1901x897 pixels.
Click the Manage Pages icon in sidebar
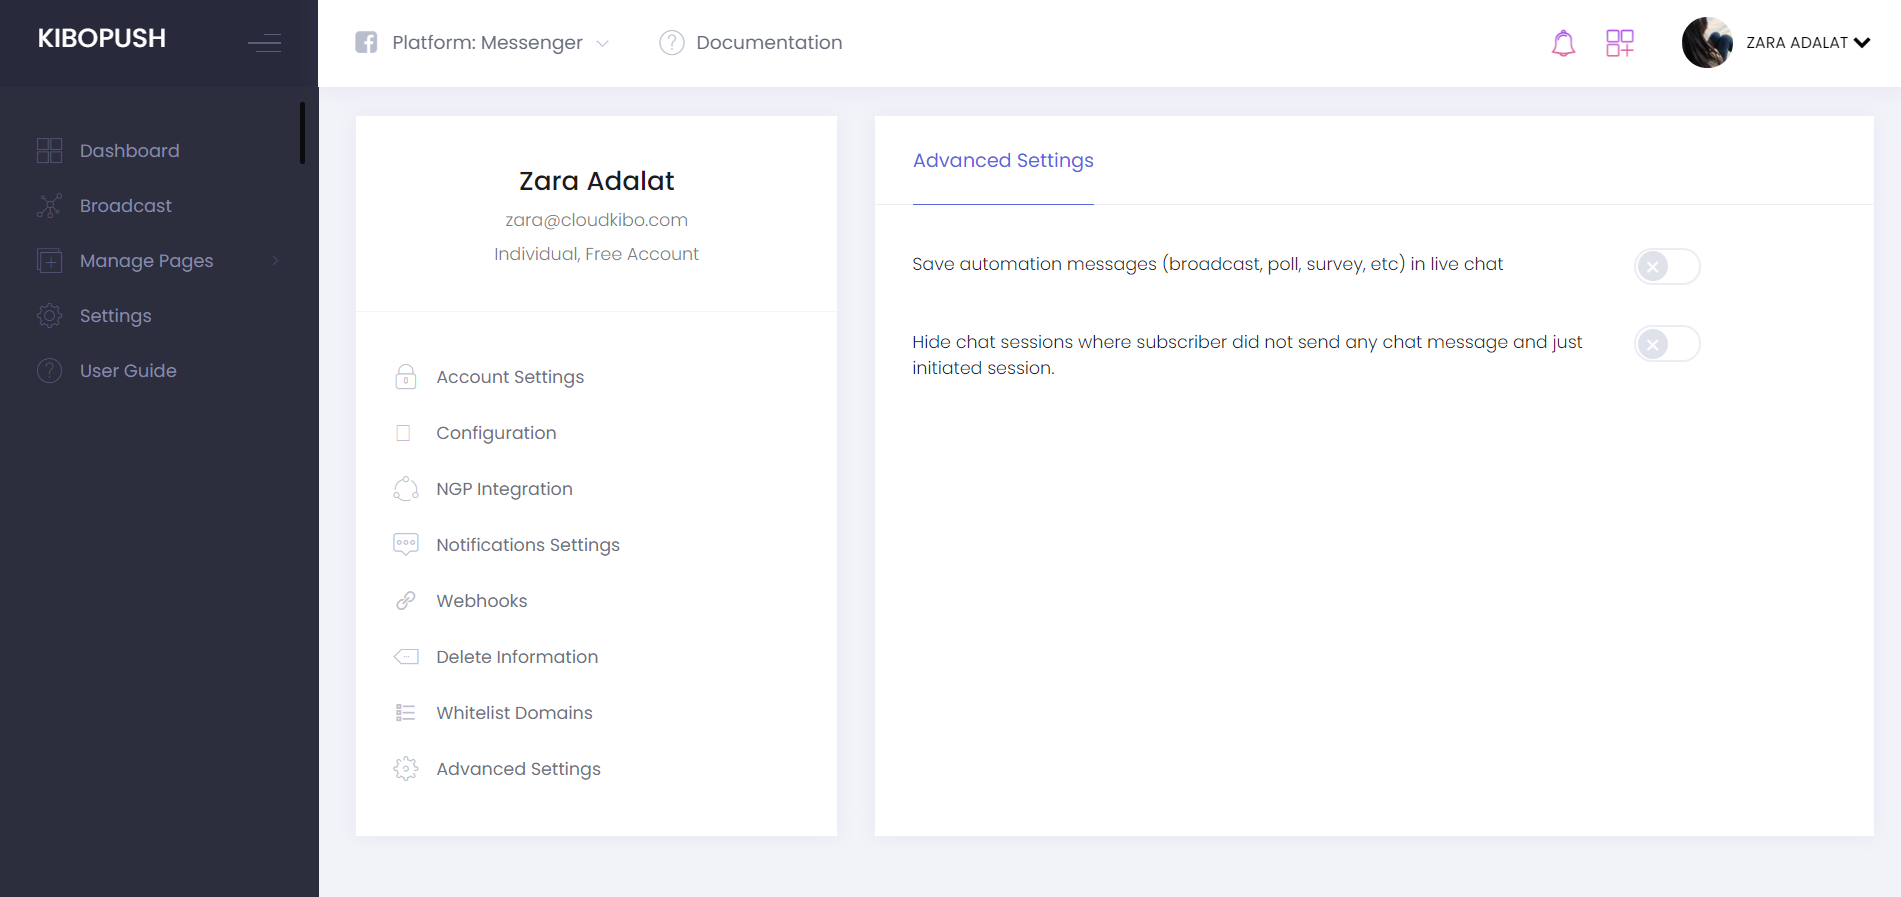coord(49,261)
